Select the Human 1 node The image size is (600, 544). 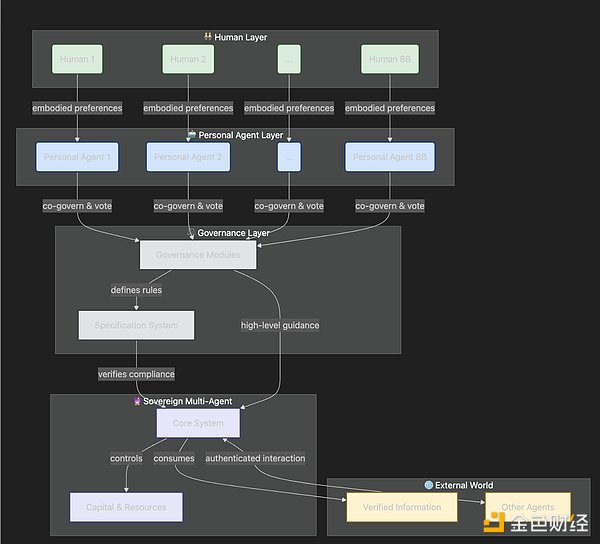click(77, 59)
